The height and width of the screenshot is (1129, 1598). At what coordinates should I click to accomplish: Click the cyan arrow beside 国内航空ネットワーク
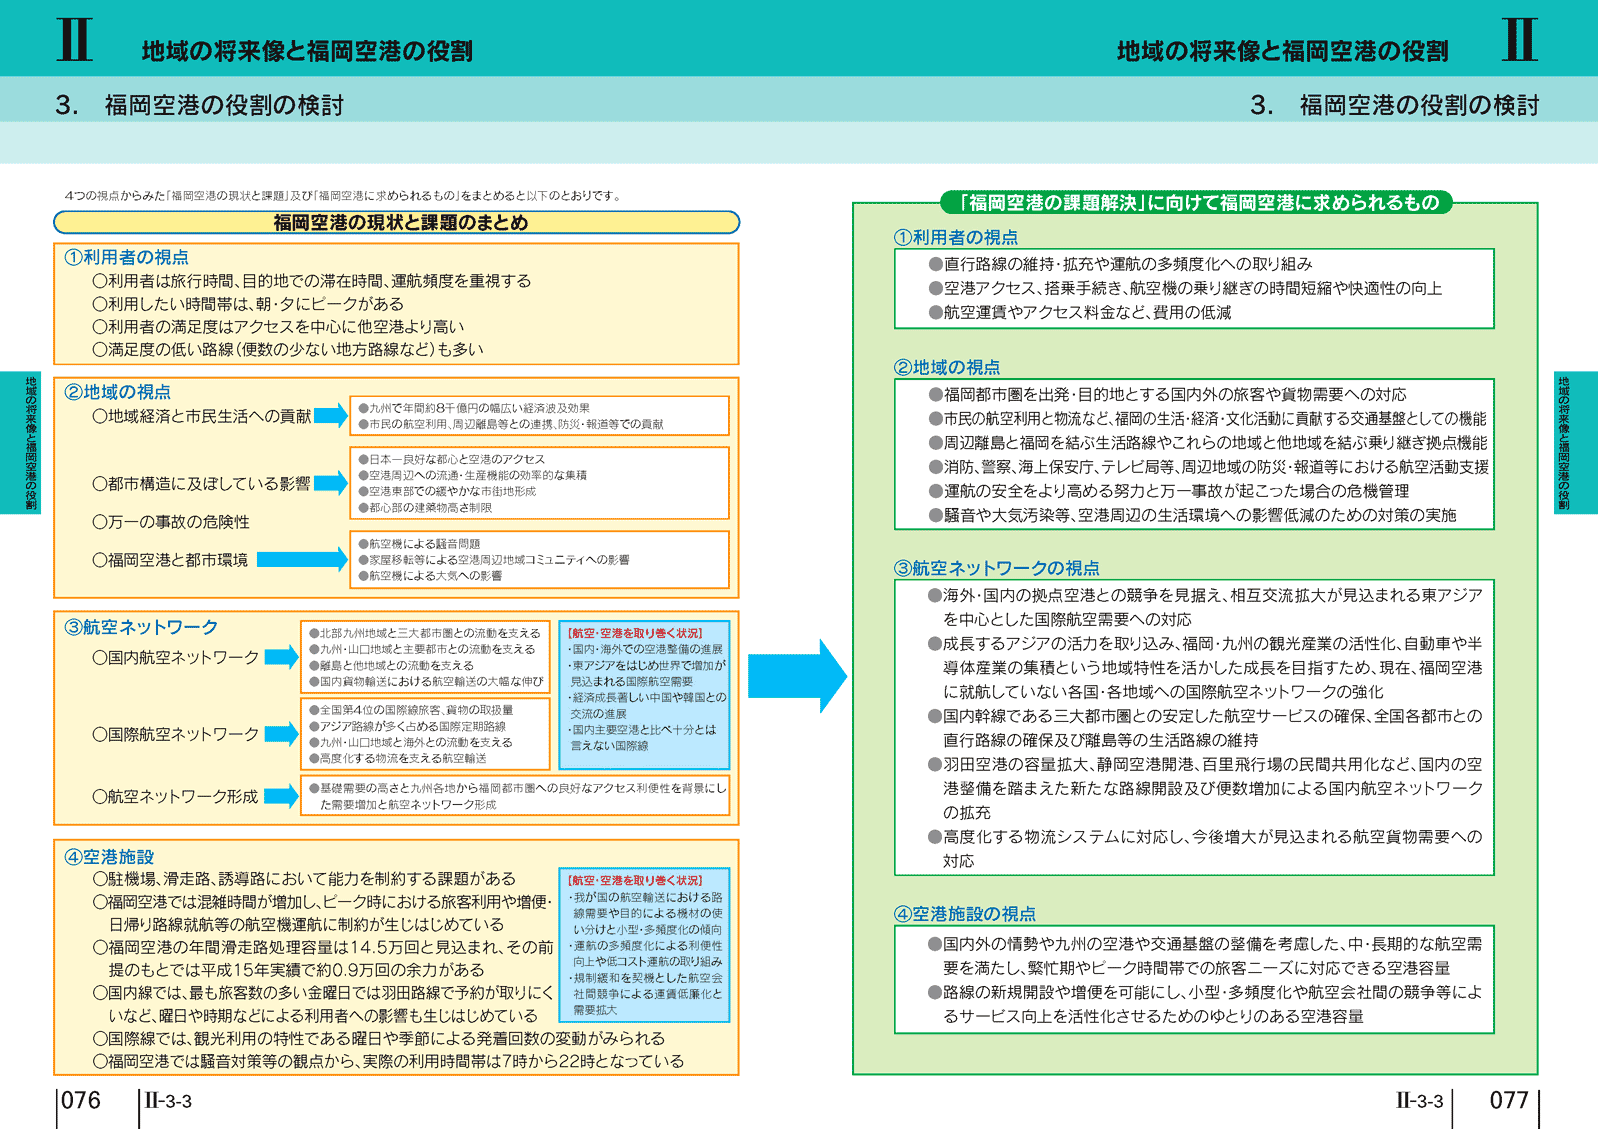pos(282,657)
